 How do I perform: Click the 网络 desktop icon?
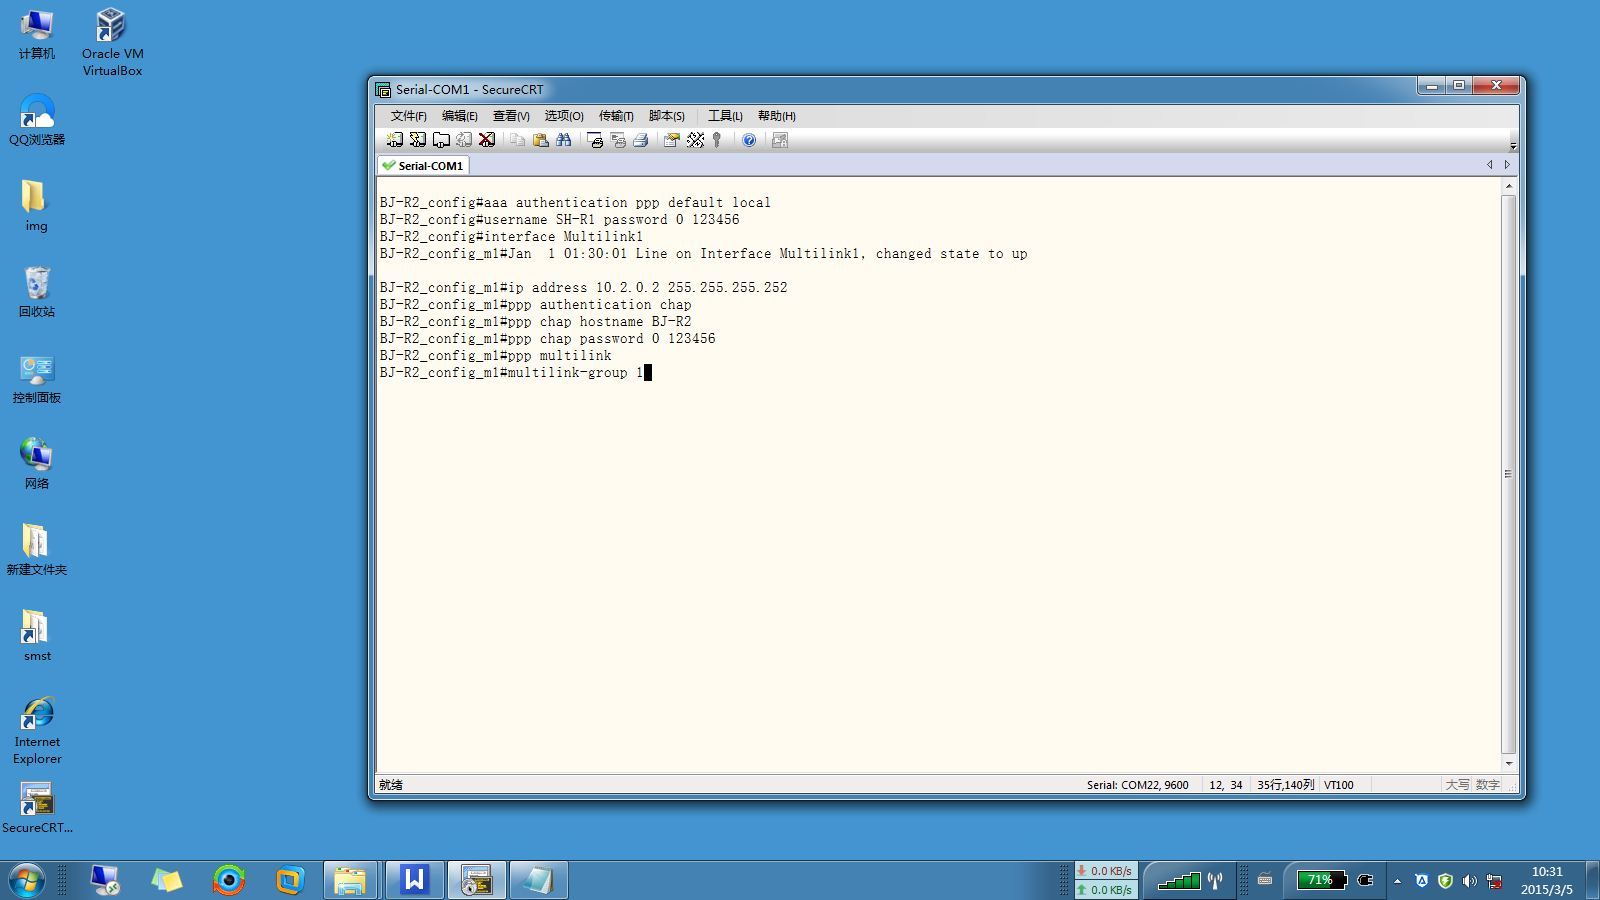pyautogui.click(x=37, y=464)
